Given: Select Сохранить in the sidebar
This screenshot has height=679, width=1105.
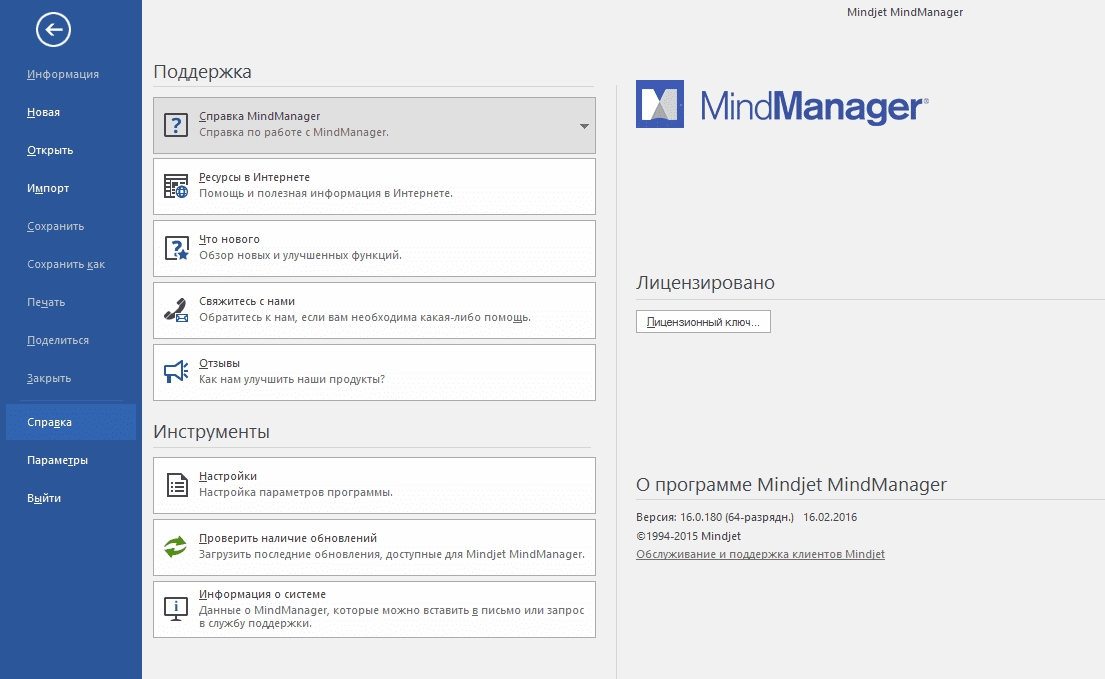Looking at the screenshot, I should click(x=56, y=226).
